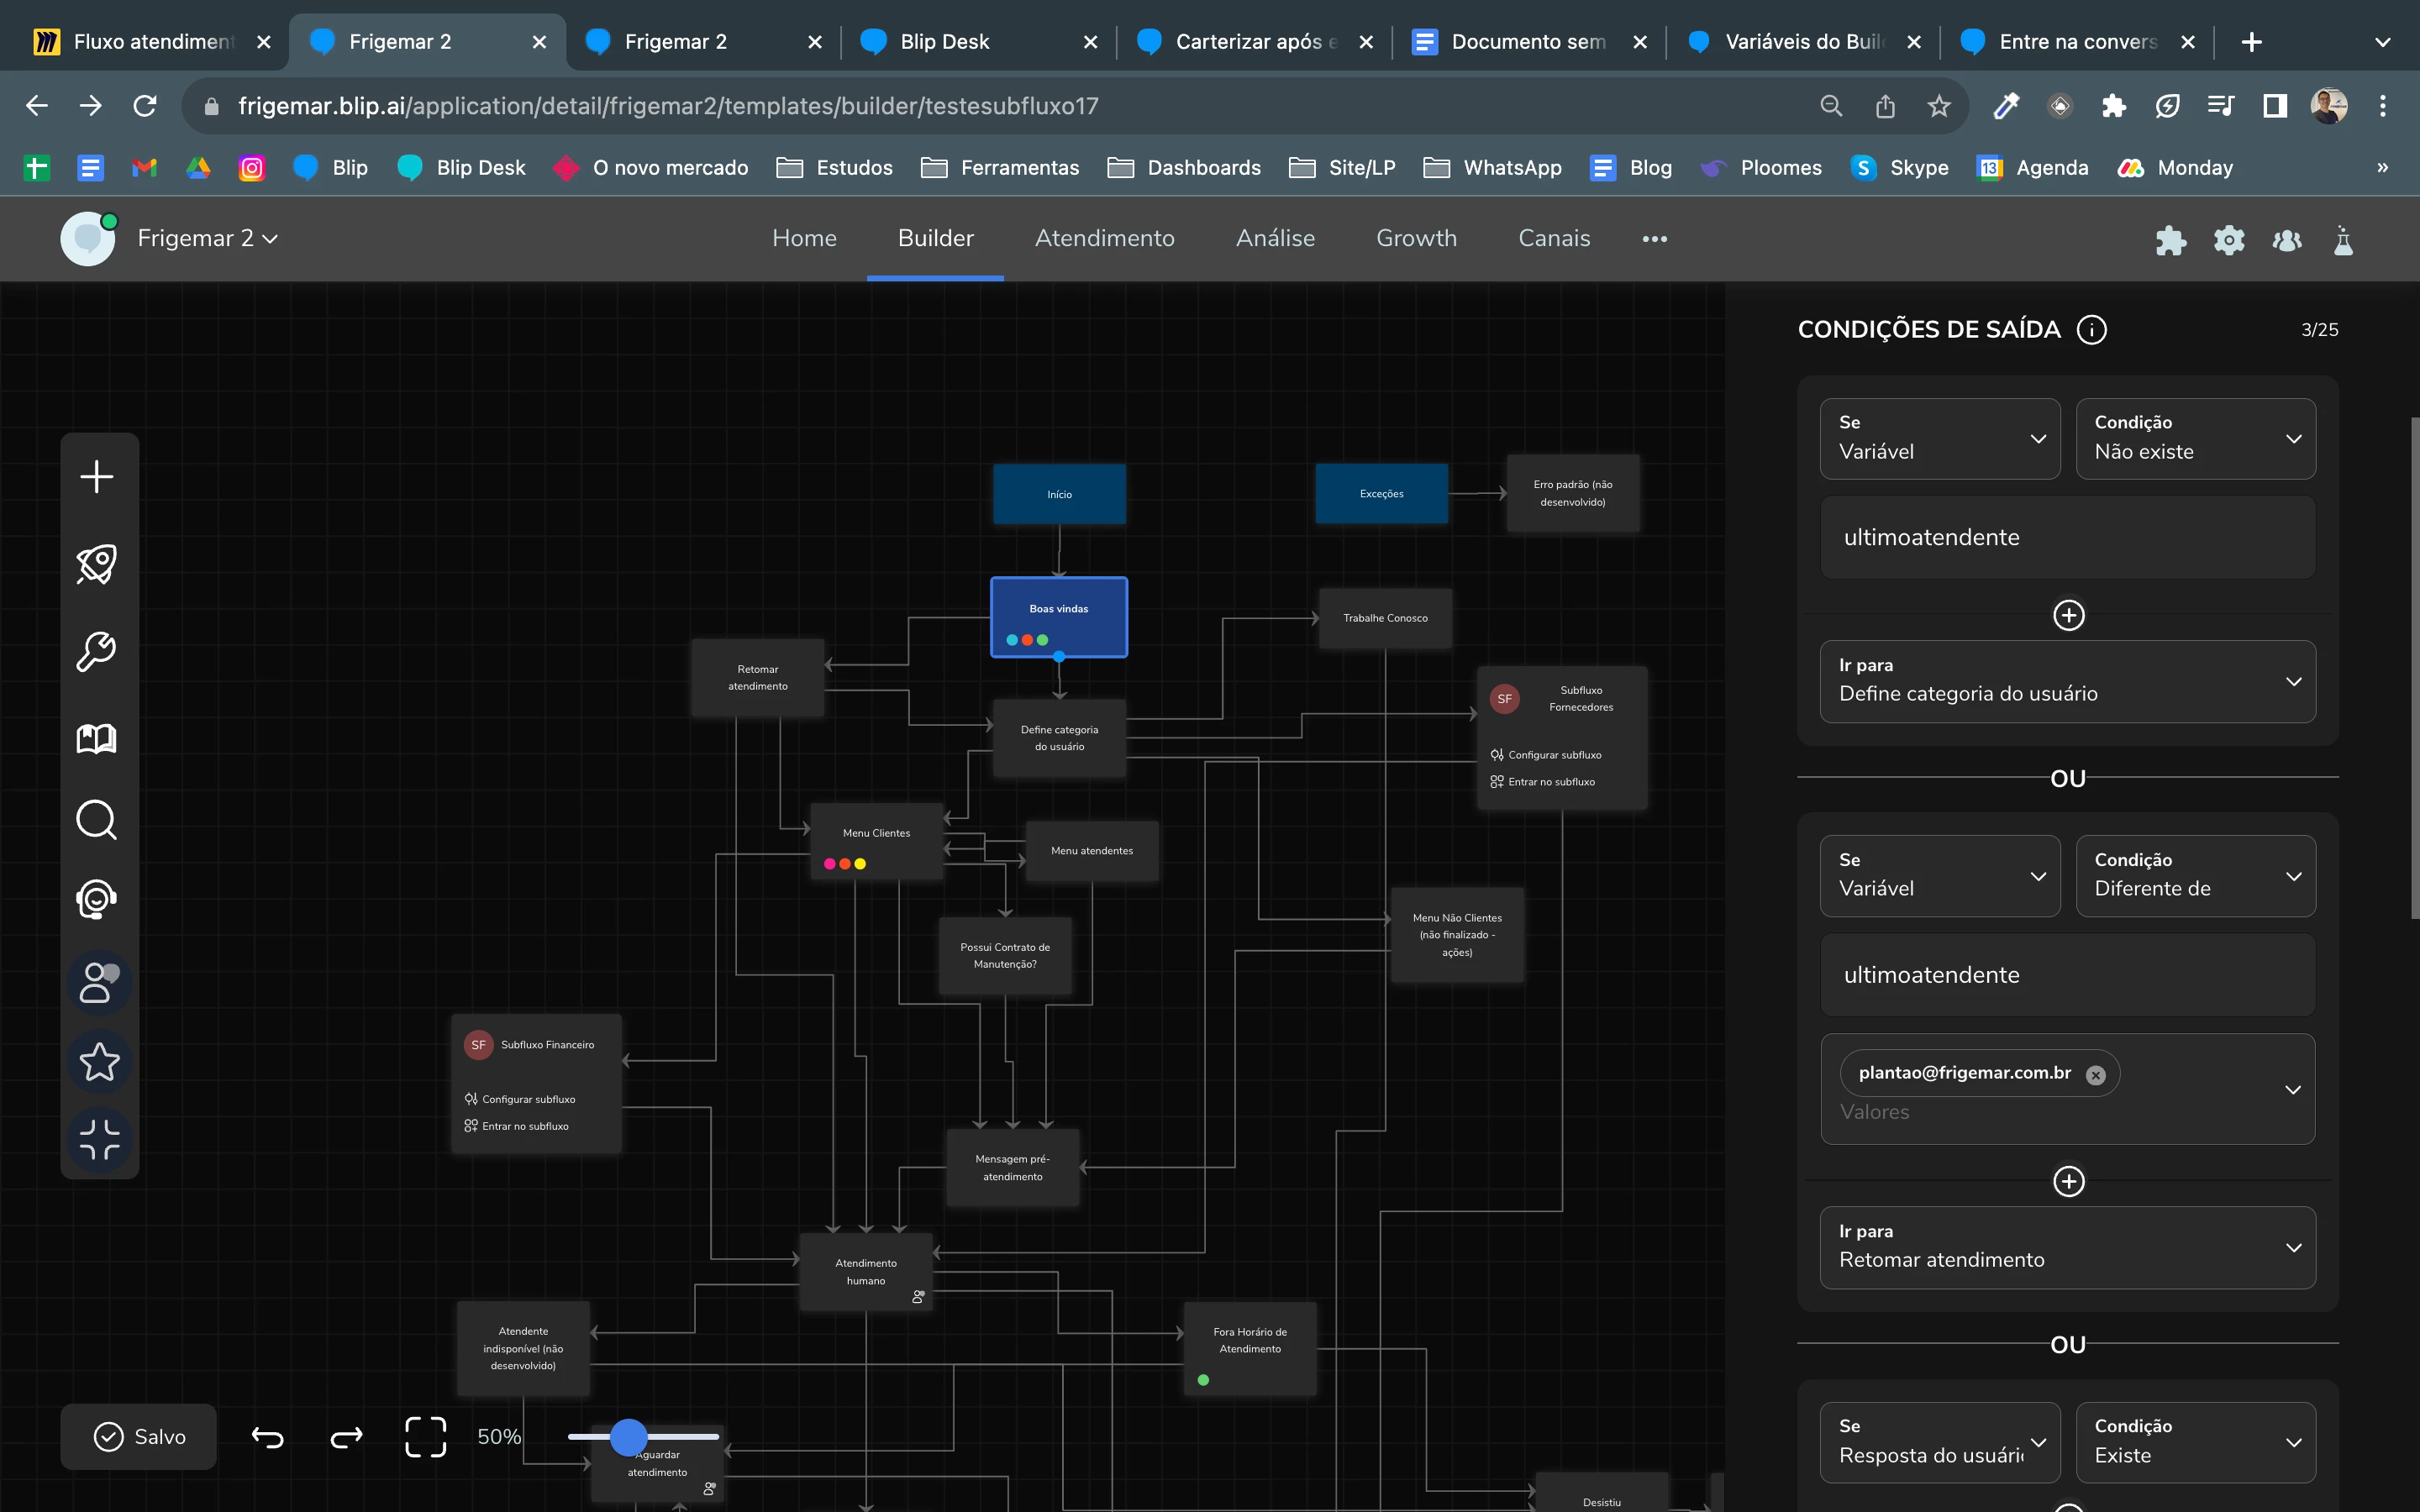
Task: Expand the Condição 'Não existe' dropdown
Action: tap(2195, 438)
